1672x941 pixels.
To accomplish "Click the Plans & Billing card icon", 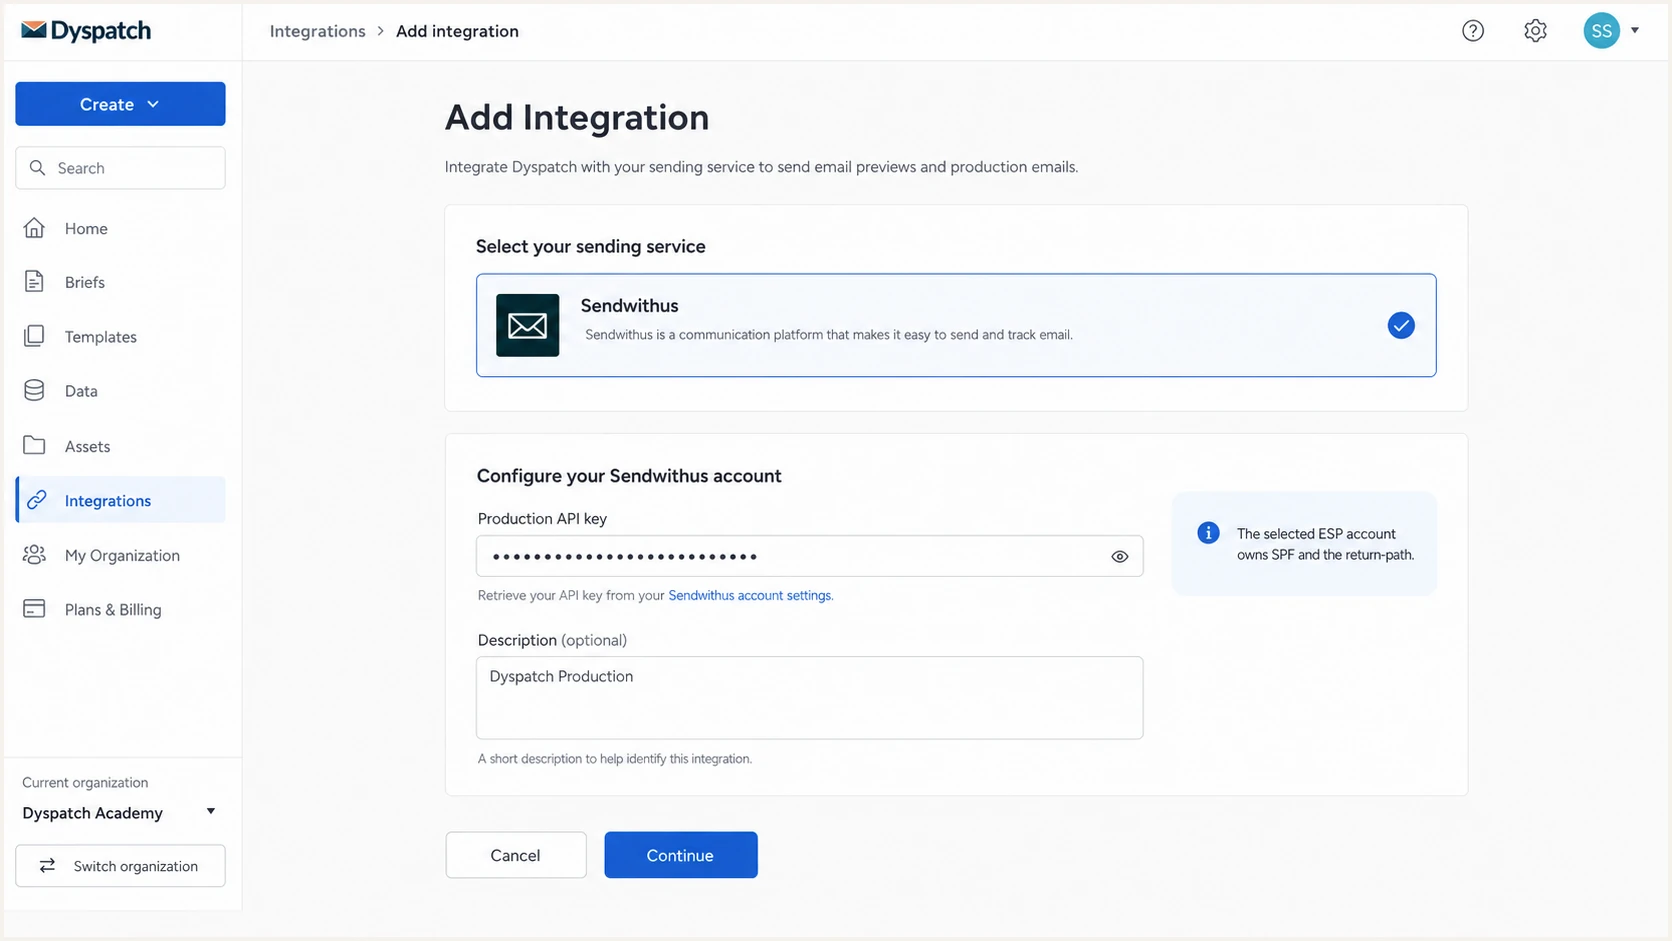I will coord(34,609).
